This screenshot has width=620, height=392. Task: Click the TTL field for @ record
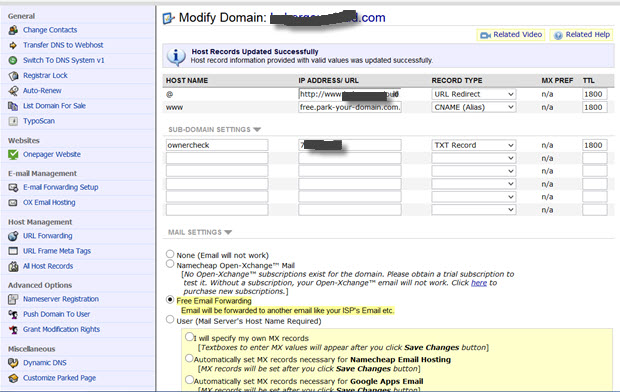(x=595, y=94)
